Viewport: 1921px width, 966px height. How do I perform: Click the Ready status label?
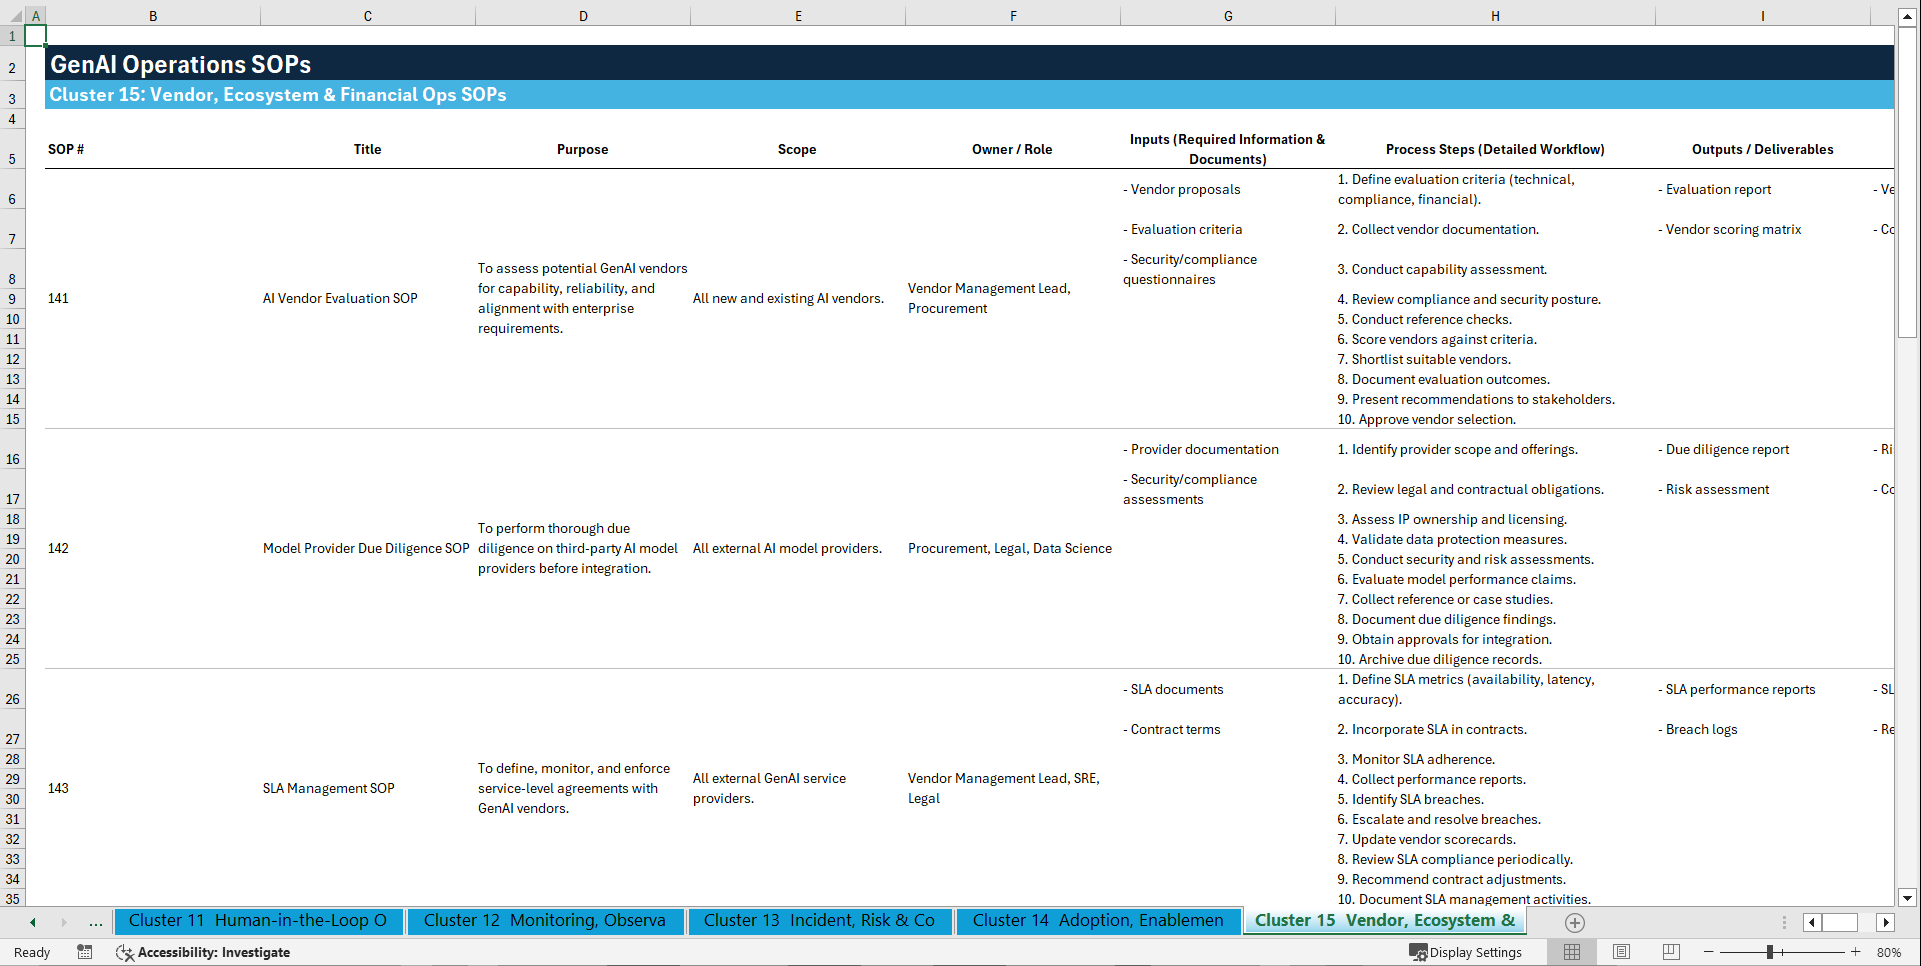[31, 952]
